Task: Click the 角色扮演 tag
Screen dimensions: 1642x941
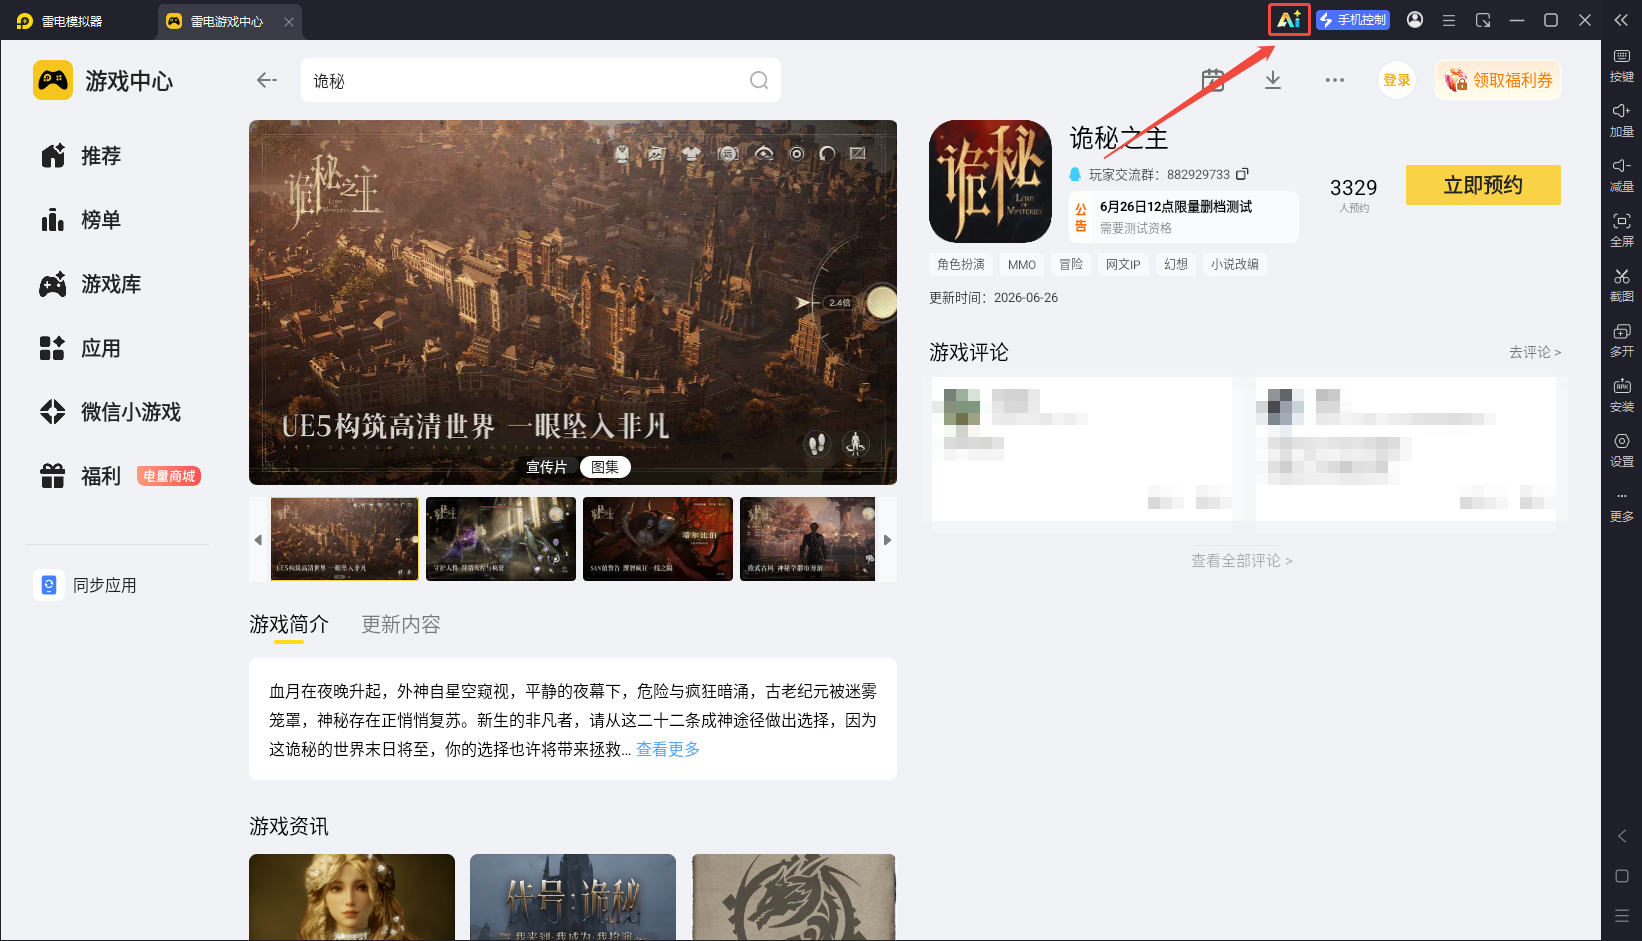Action: tap(961, 264)
